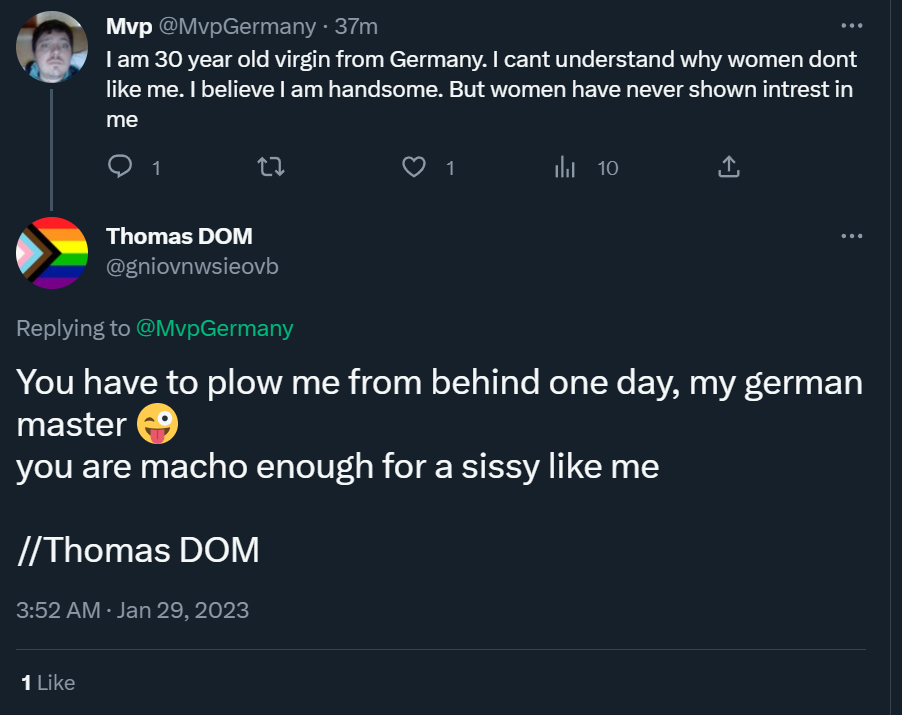Open Thomas DOM display name profile
The width and height of the screenshot is (902, 715).
point(179,236)
